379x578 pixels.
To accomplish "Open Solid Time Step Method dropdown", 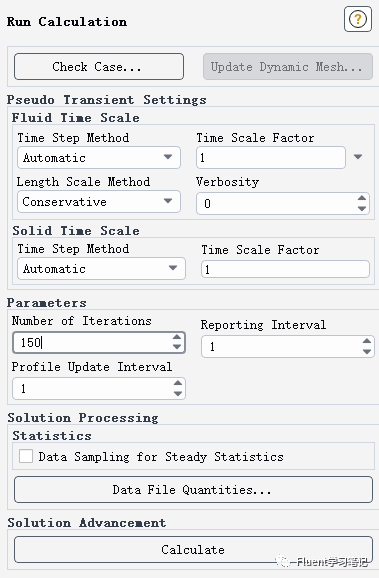I will coord(101,269).
